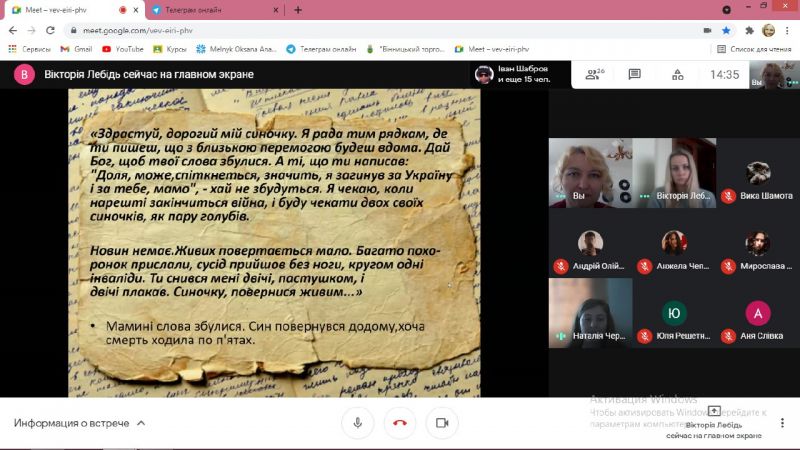Click the red hang up call button

point(400,423)
